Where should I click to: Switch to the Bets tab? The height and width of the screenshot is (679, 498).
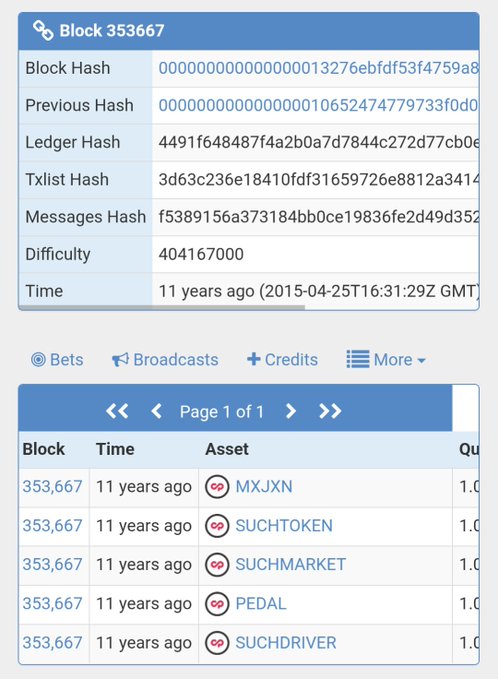[57, 359]
